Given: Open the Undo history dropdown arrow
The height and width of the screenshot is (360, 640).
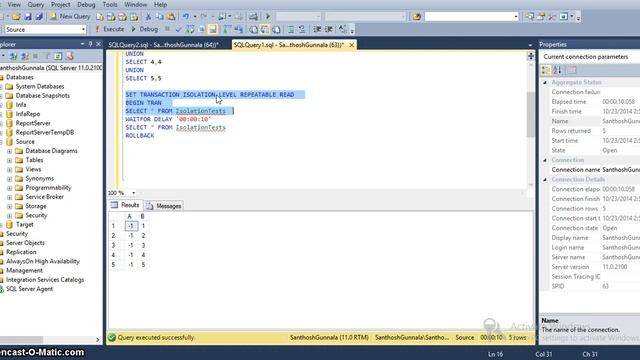Looking at the screenshot, I should 194,16.
